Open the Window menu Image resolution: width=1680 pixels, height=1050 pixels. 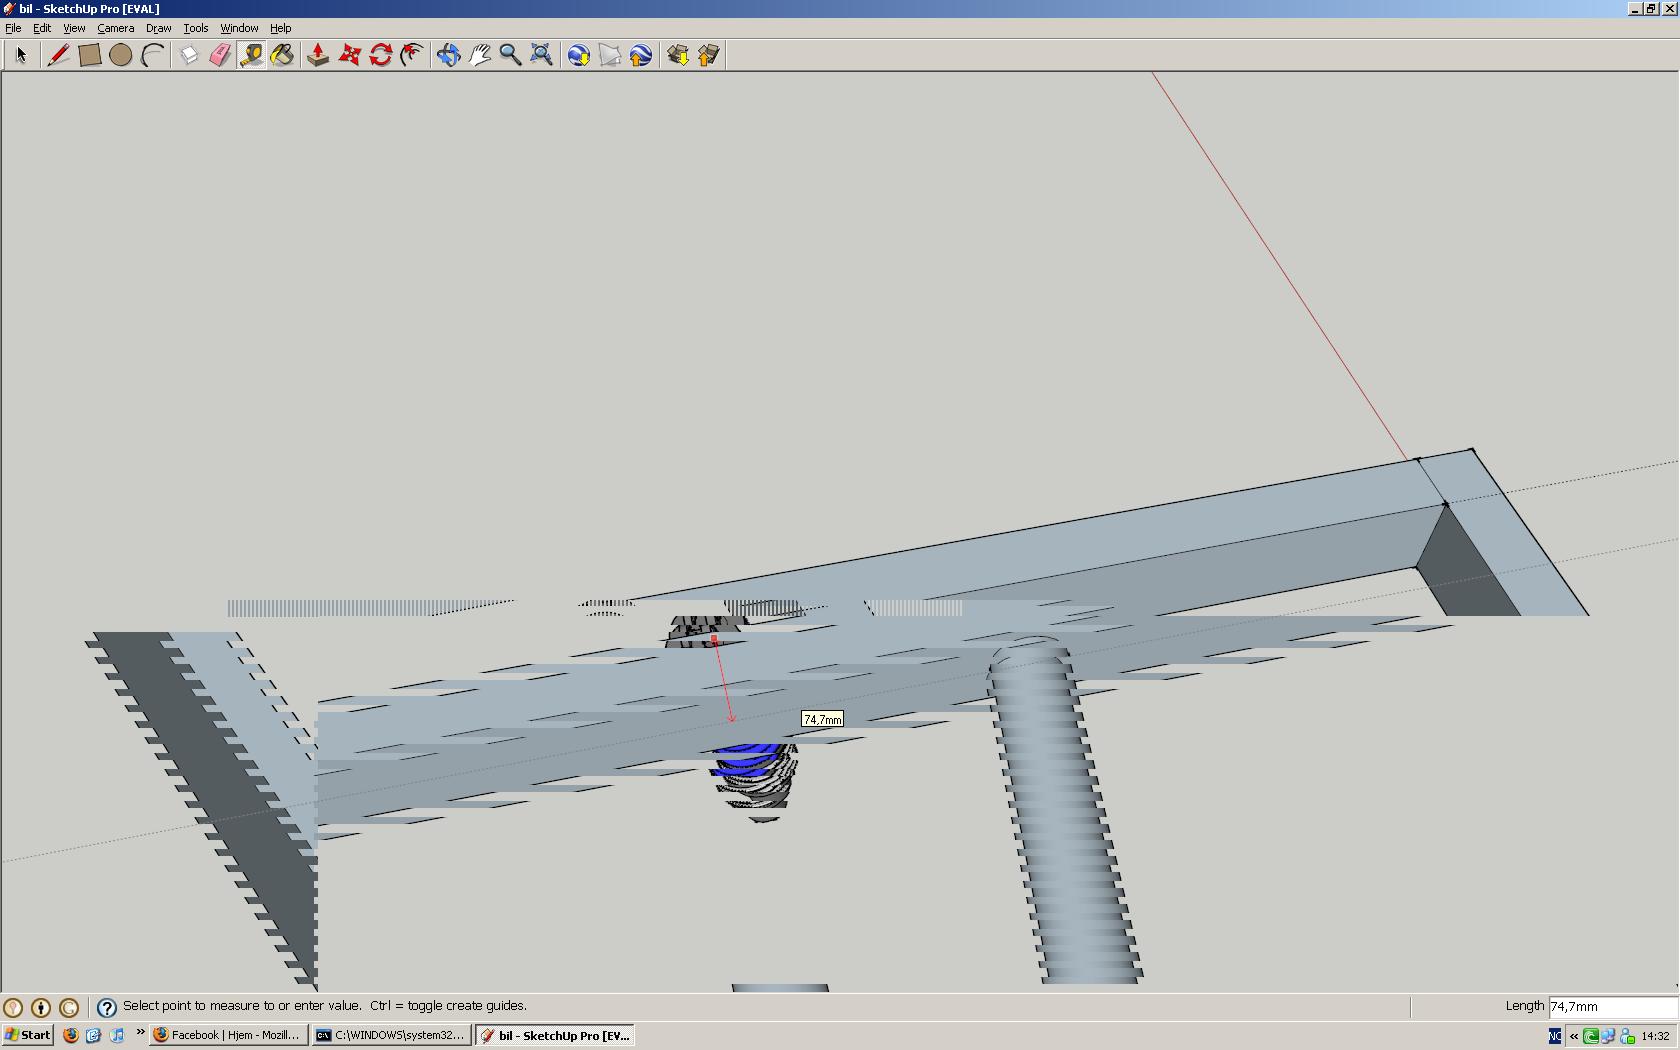click(239, 28)
